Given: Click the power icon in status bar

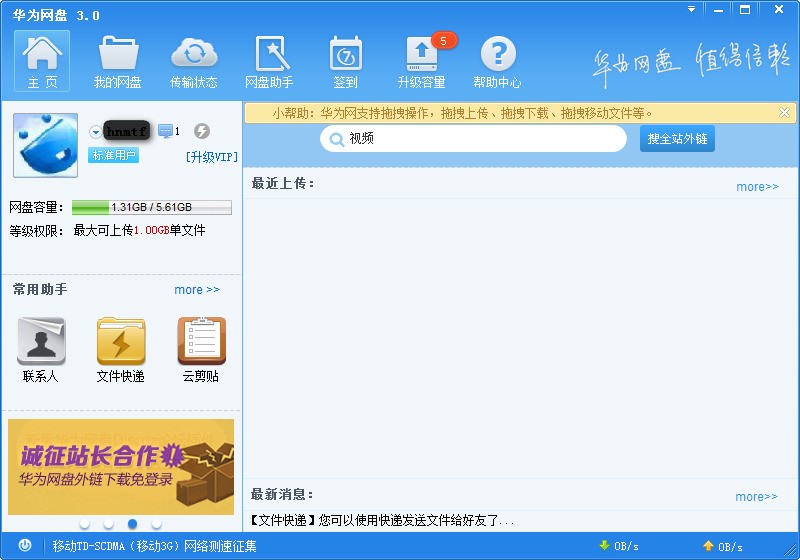Looking at the screenshot, I should pyautogui.click(x=25, y=546).
